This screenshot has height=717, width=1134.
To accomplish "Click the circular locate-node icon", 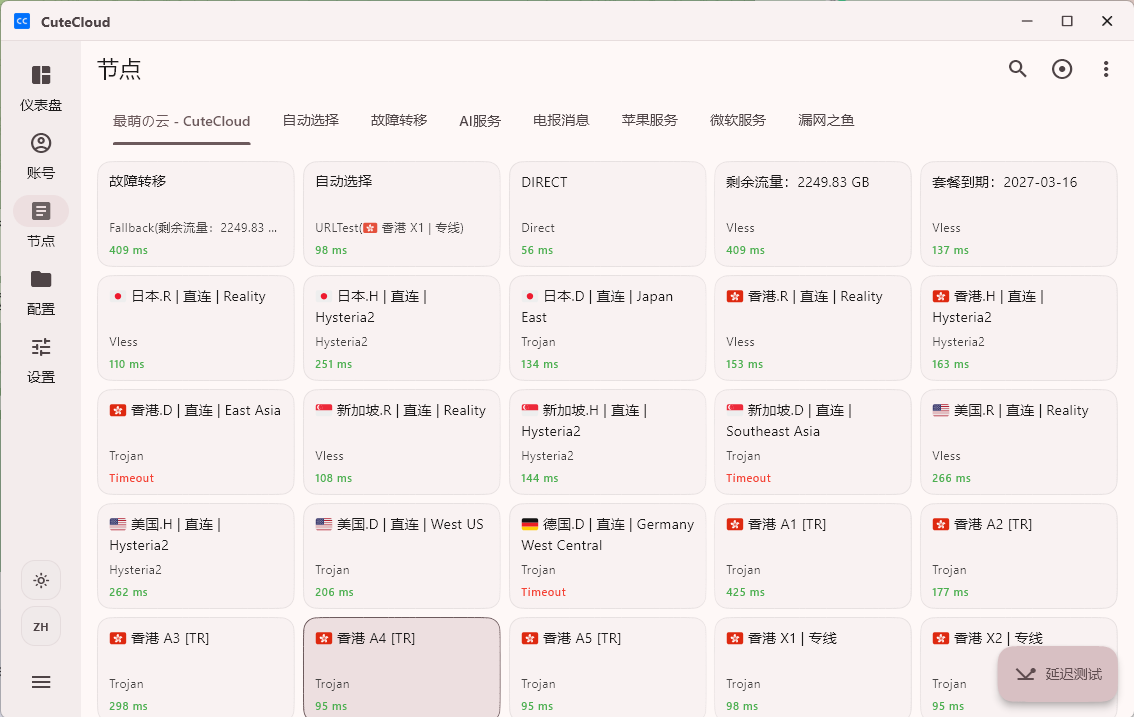I will pyautogui.click(x=1061, y=69).
